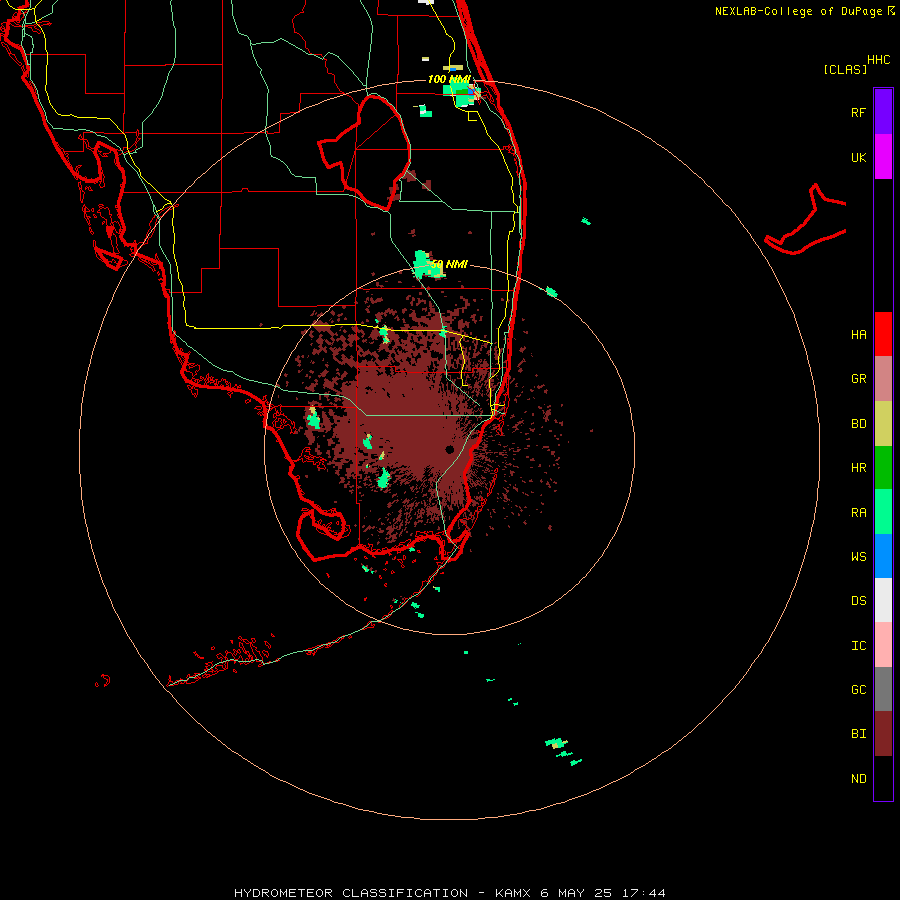Click the HR legend label

[x=858, y=468]
